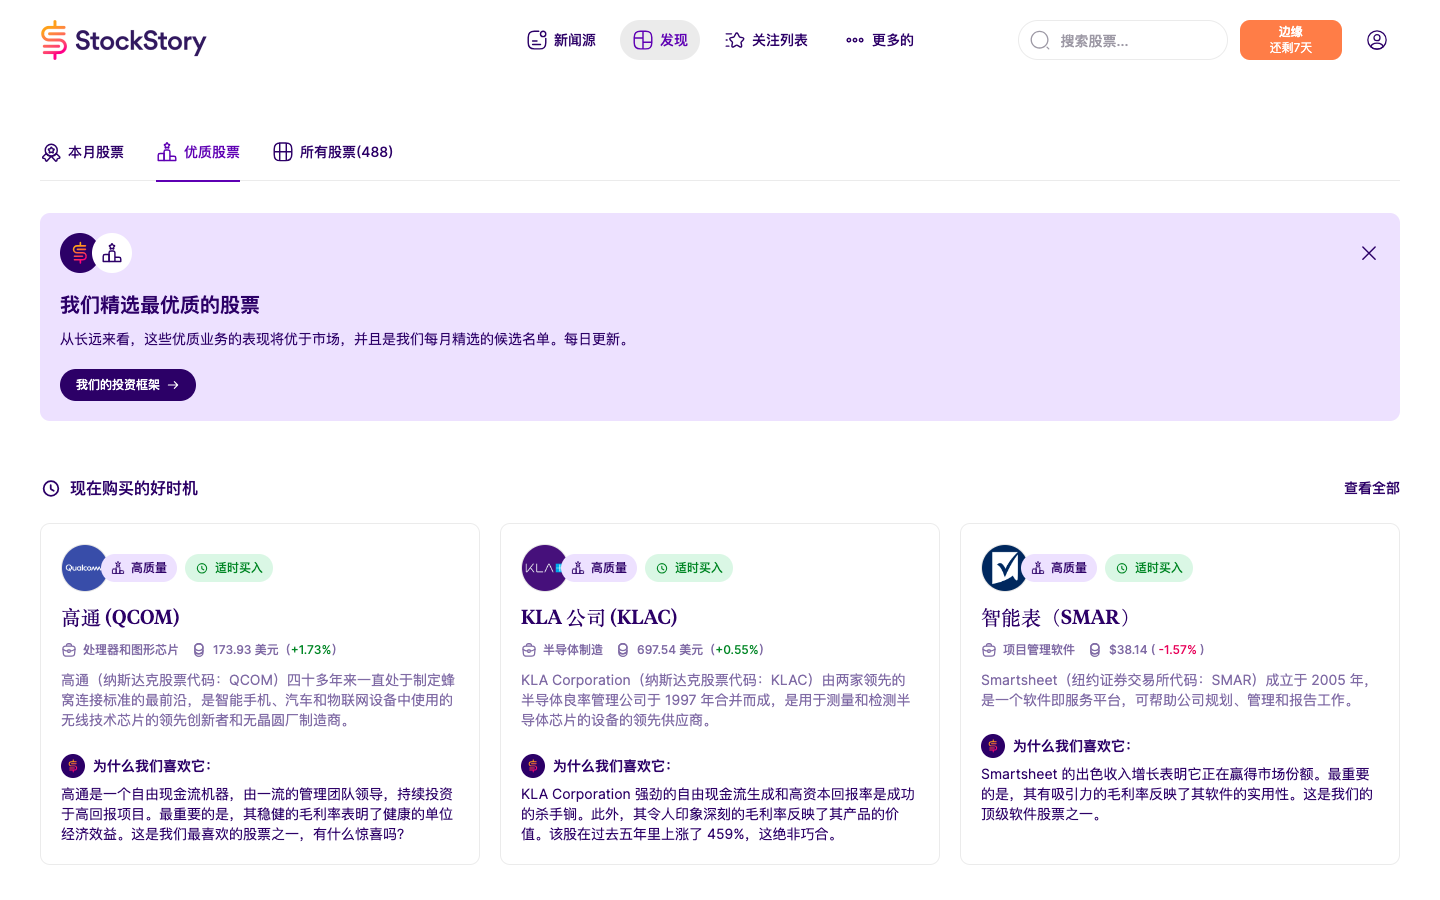The image size is (1440, 900).
Task: Click the Qualcomm company logo on the QCOM card
Action: click(84, 568)
